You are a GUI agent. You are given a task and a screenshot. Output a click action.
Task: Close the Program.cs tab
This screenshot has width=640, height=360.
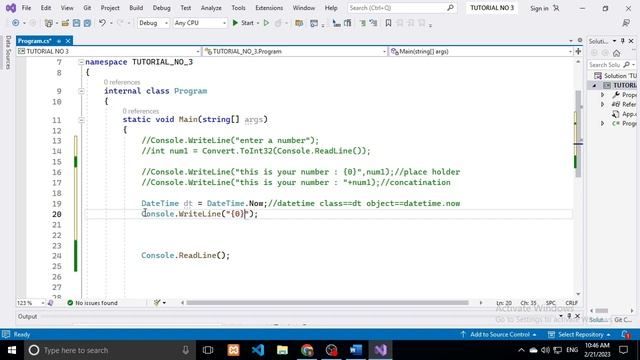coord(68,41)
